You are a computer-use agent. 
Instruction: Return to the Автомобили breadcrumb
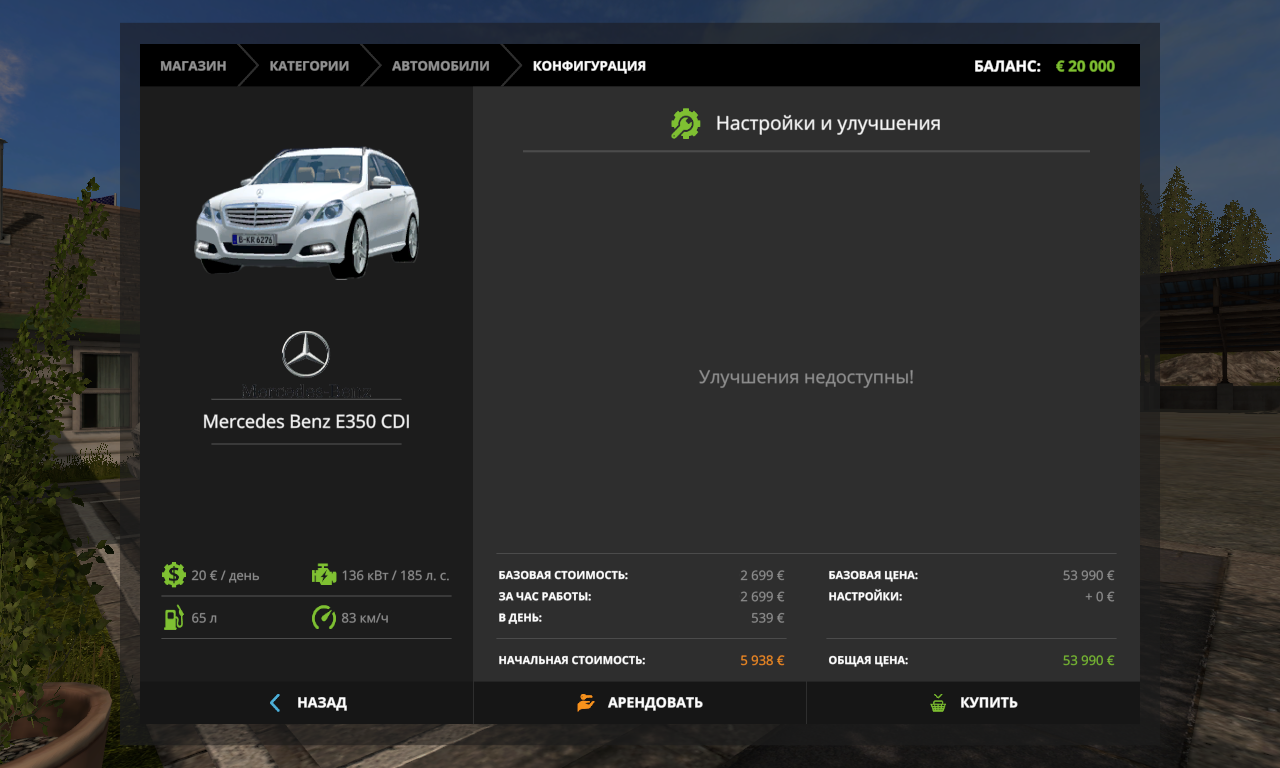tap(440, 66)
